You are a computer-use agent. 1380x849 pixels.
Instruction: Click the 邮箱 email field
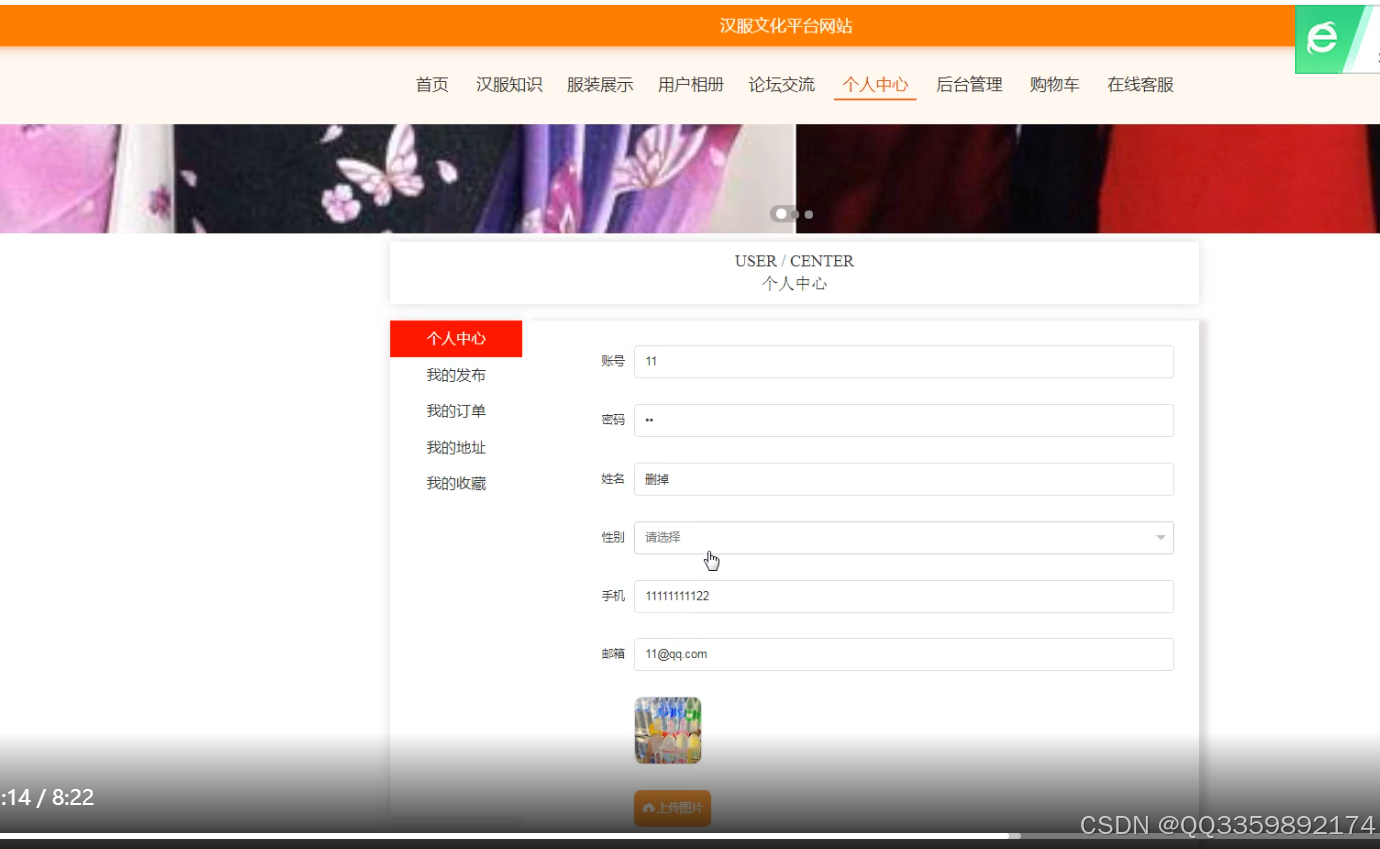point(904,655)
